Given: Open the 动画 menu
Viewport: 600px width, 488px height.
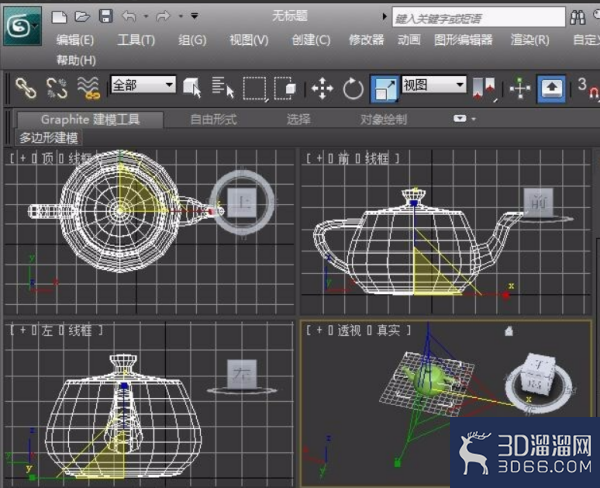Looking at the screenshot, I should 409,40.
